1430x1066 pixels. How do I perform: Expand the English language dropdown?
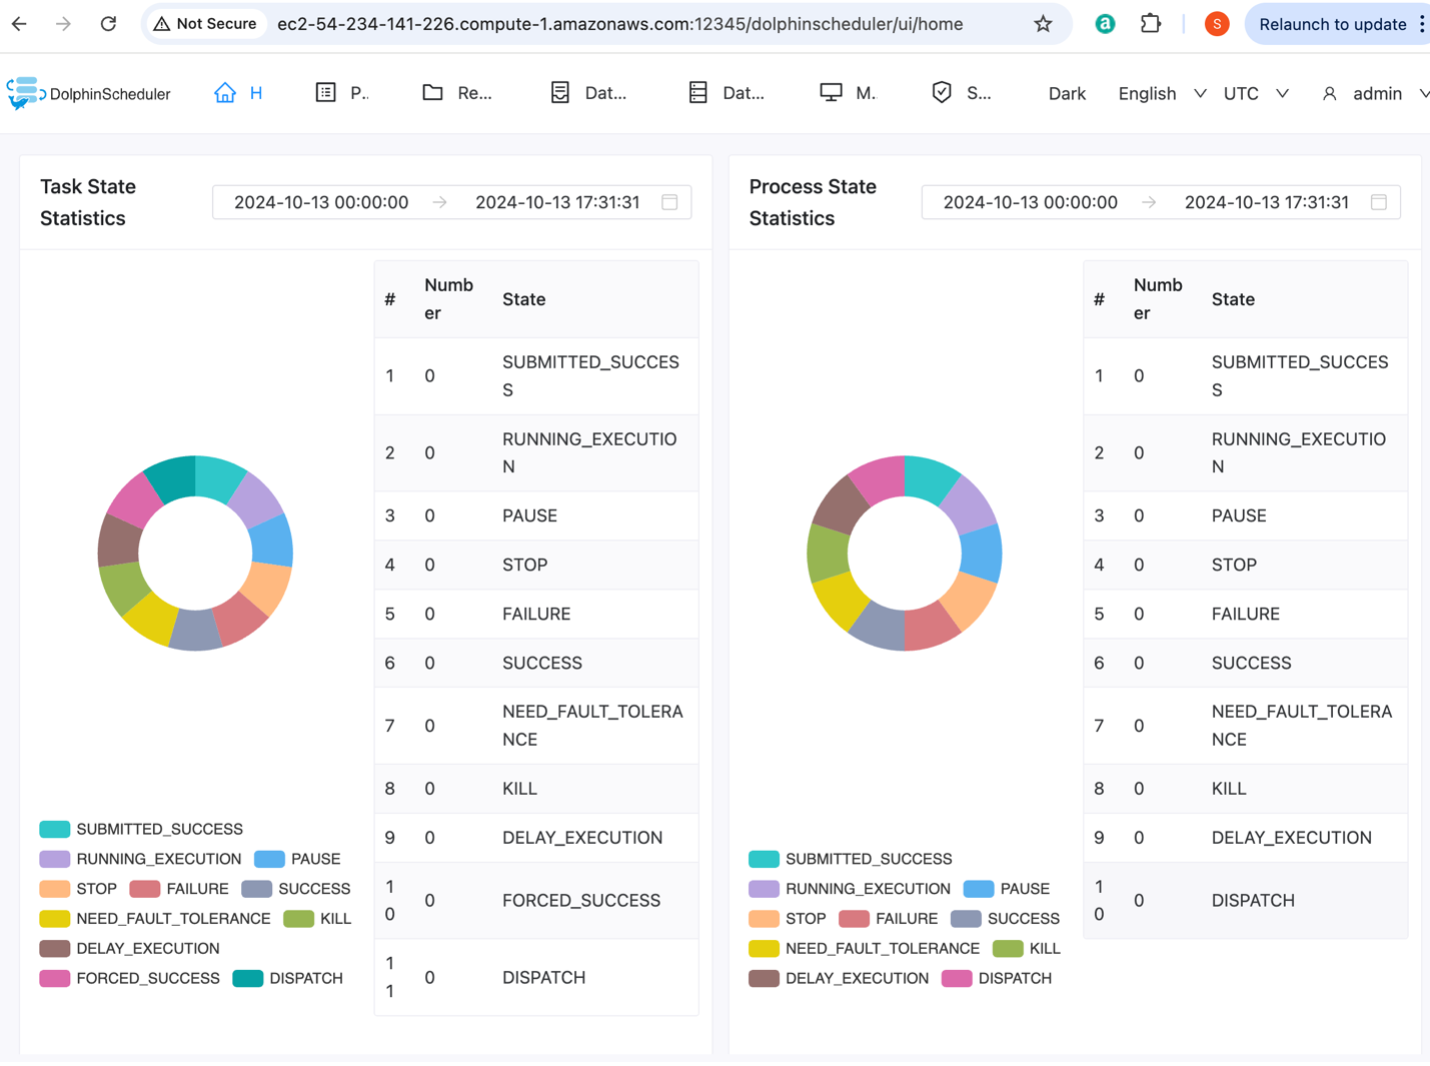(x=1161, y=93)
